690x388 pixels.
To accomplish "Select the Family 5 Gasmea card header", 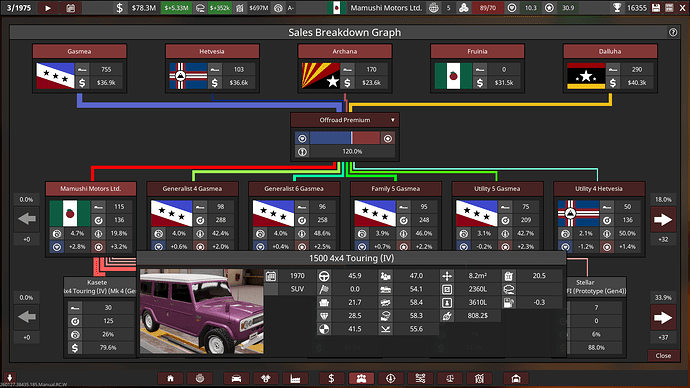I will coord(396,188).
